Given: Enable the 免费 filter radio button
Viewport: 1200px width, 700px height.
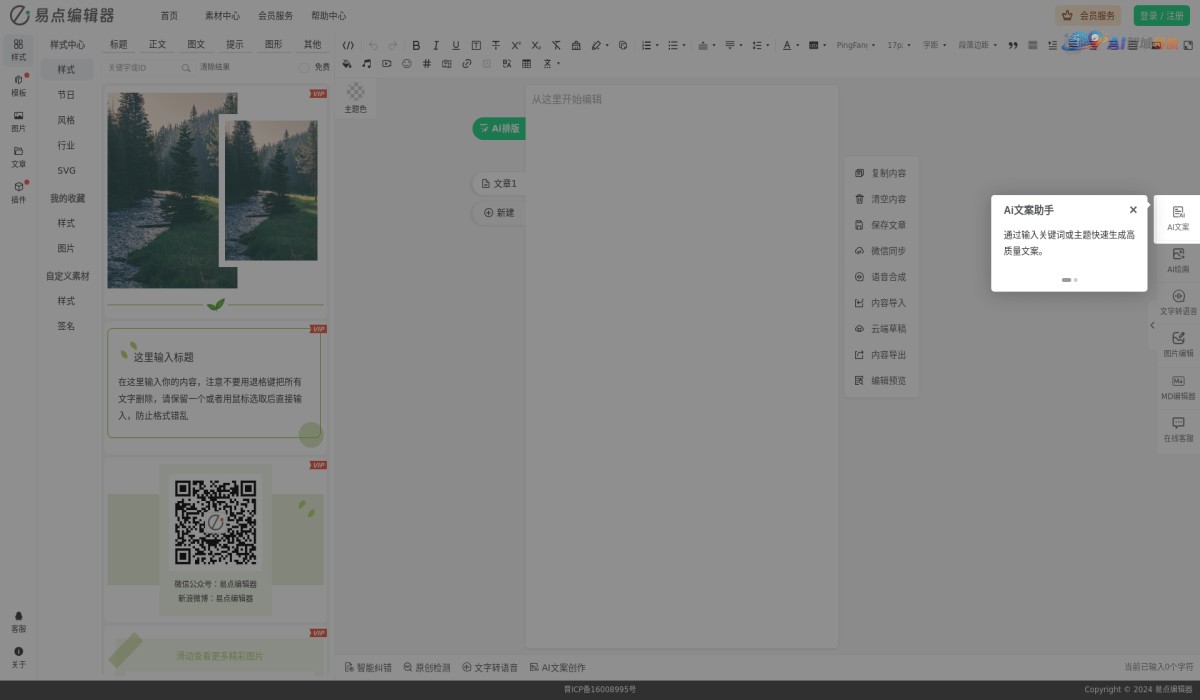Looking at the screenshot, I should [304, 68].
